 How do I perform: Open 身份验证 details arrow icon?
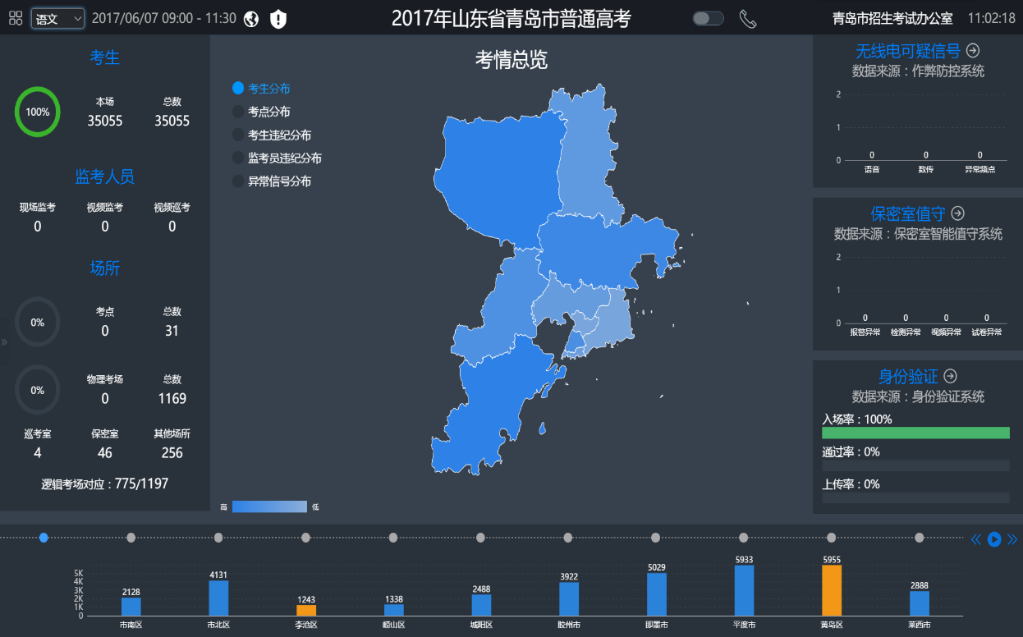[951, 376]
